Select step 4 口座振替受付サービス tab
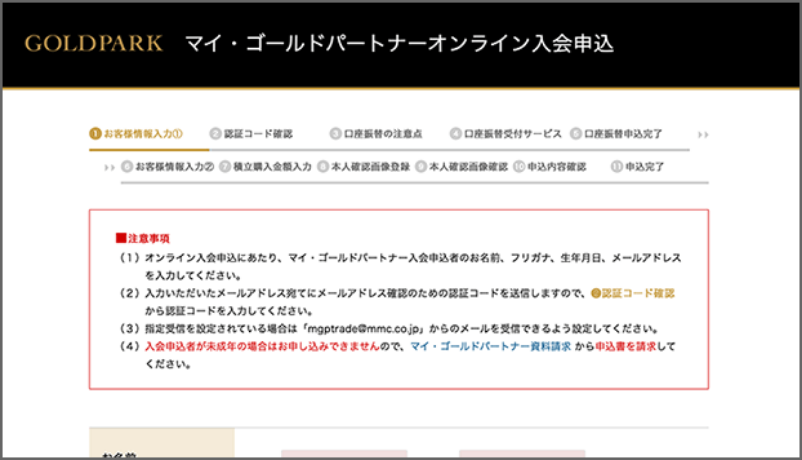 (505, 134)
